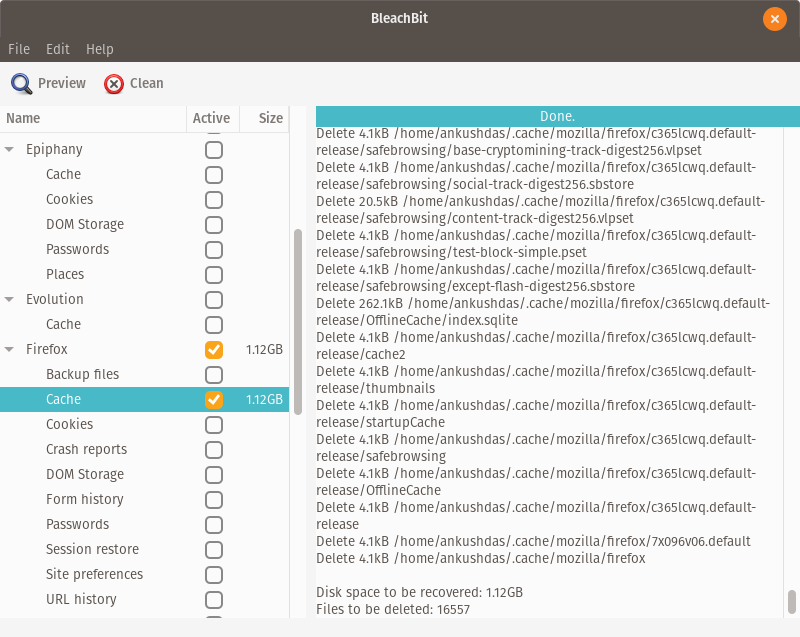Click the Clean button label
Screen dimensions: 800x637
(x=146, y=83)
